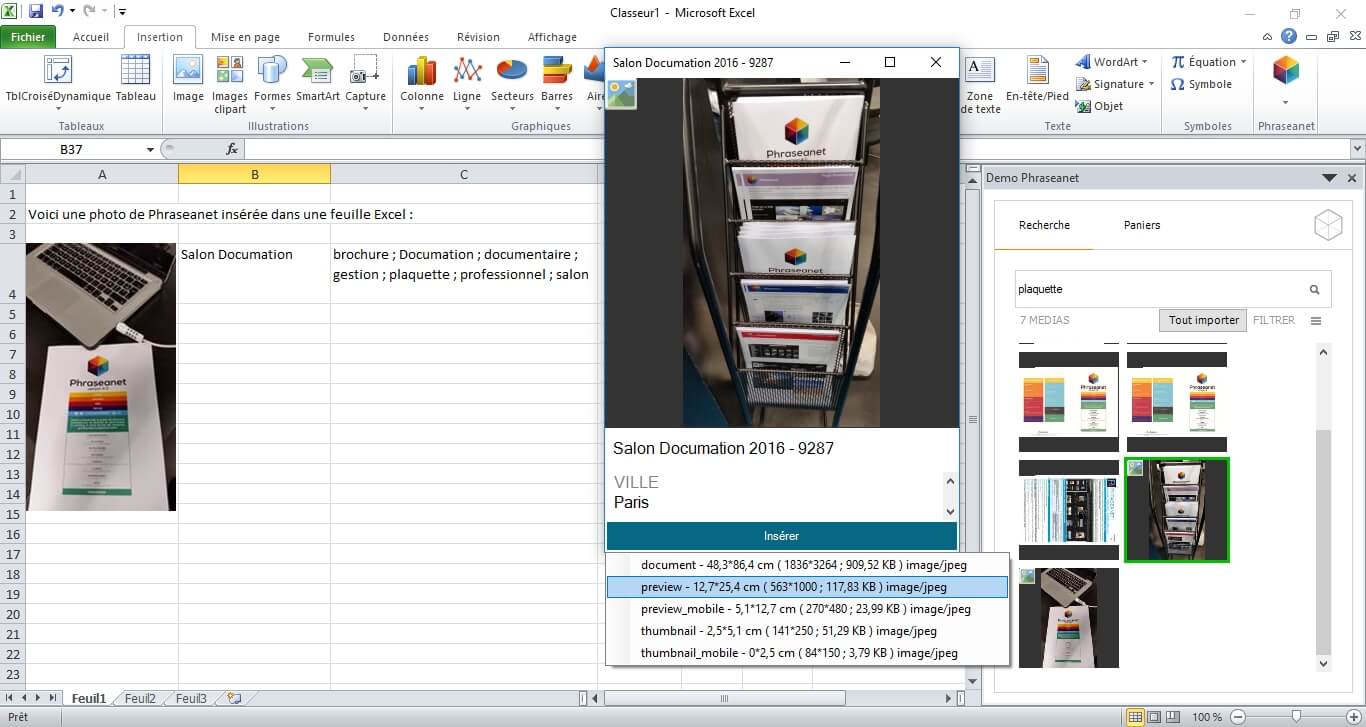
Task: Expand the formula bar
Action: coord(1356,149)
